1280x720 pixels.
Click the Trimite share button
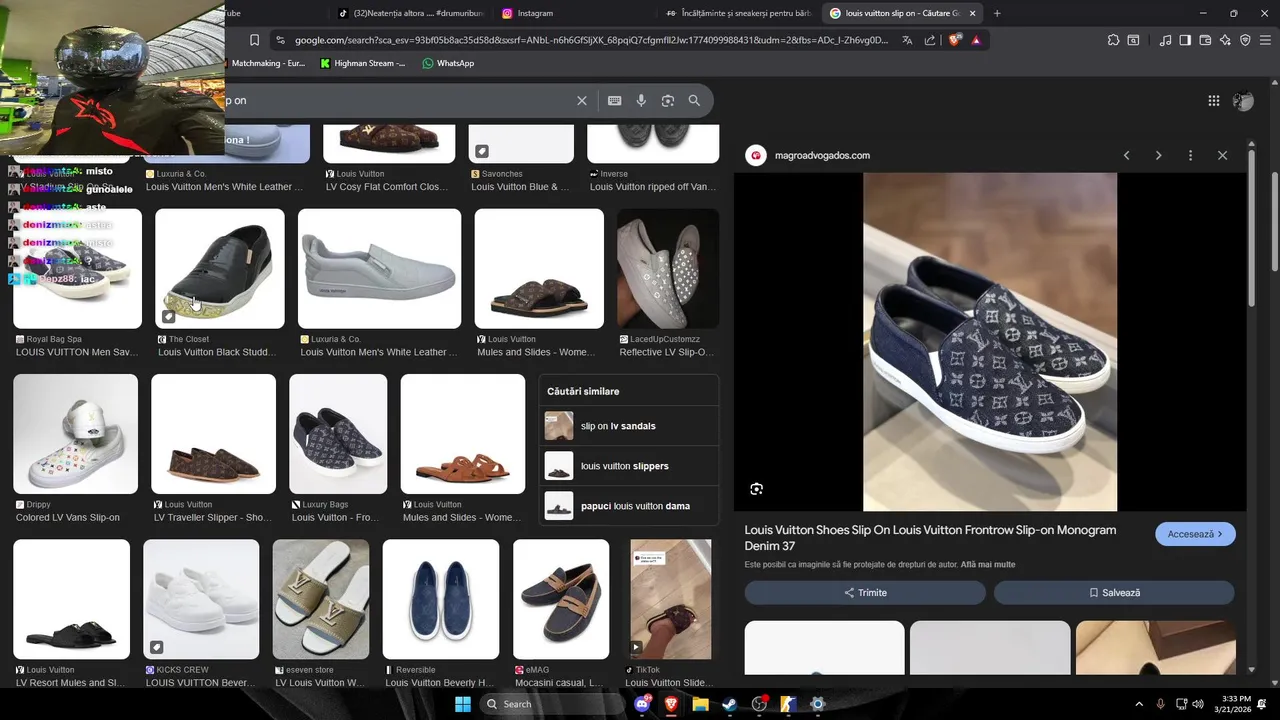pos(865,592)
